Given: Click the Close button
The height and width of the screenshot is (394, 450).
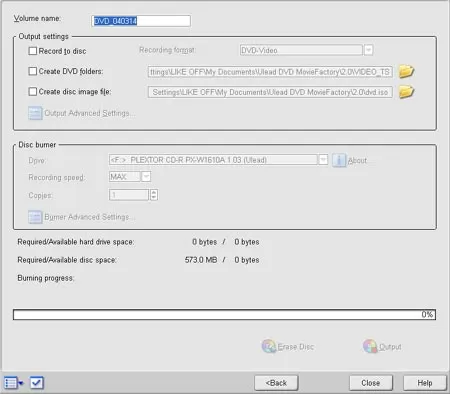Looking at the screenshot, I should pyautogui.click(x=371, y=383).
